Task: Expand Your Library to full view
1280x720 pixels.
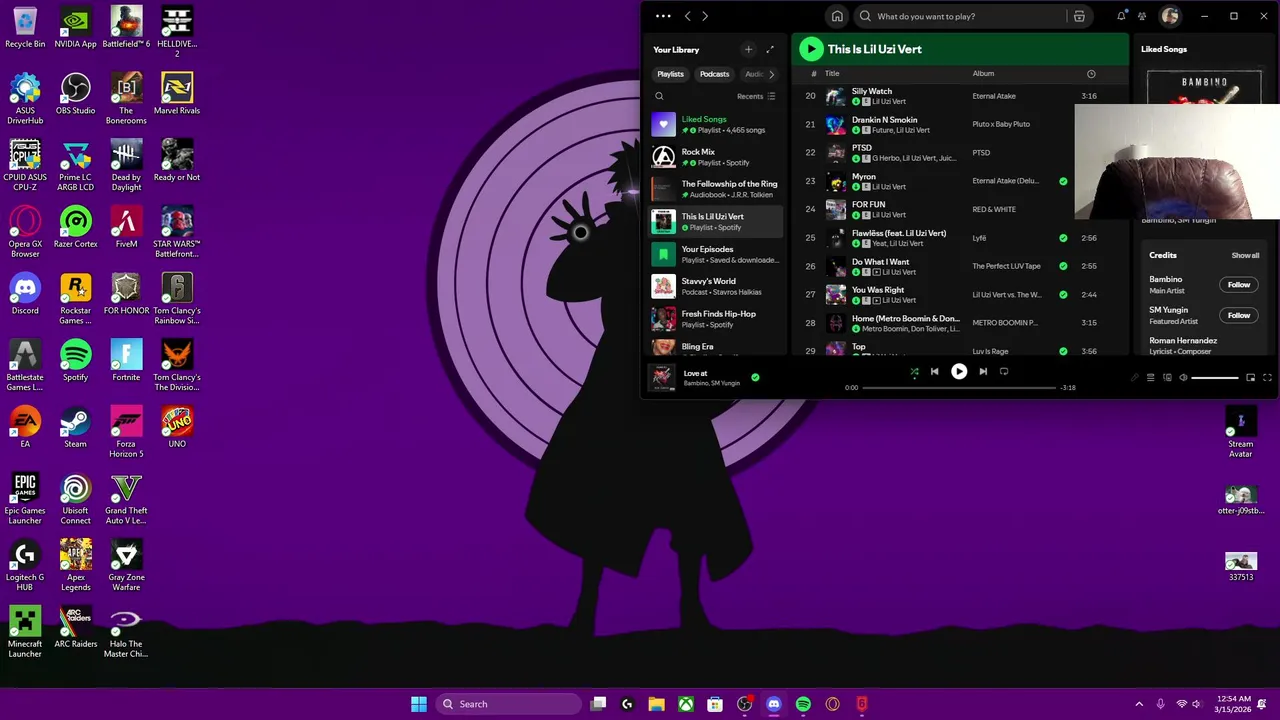Action: coord(770,49)
